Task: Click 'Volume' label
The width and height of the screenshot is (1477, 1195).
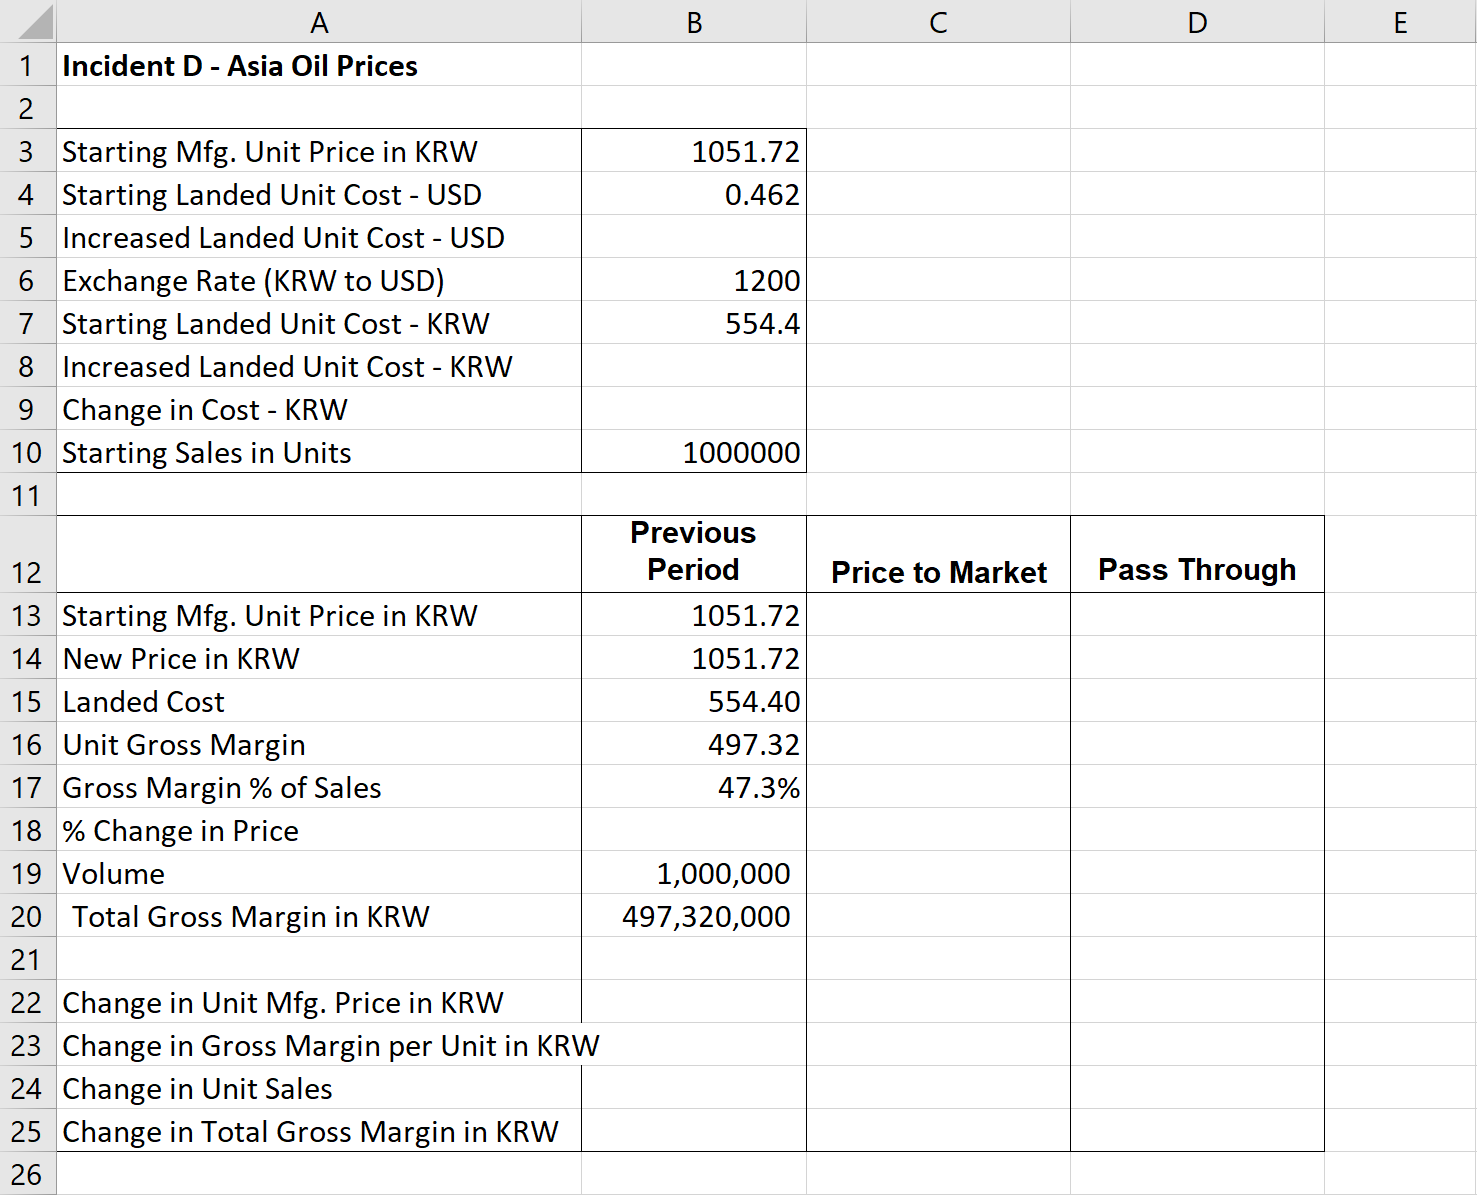Action: [x=114, y=874]
